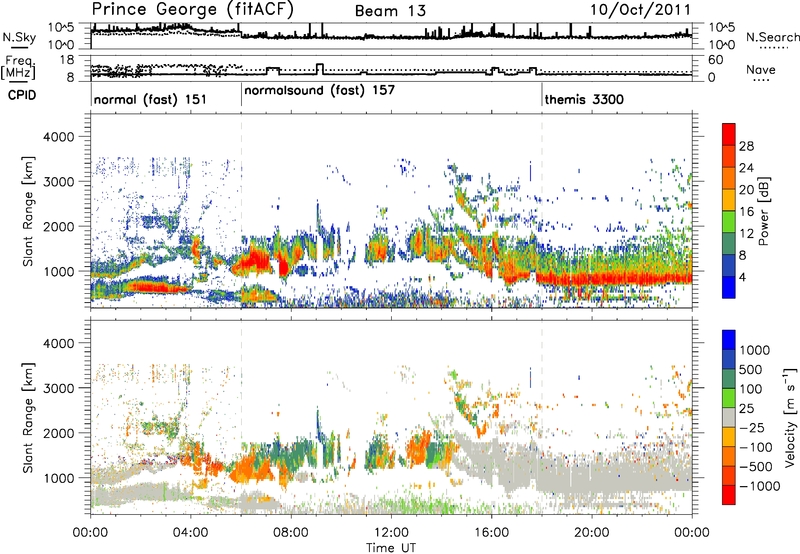
Task: Click the 'N.Search' legend label
Action: click(x=772, y=37)
